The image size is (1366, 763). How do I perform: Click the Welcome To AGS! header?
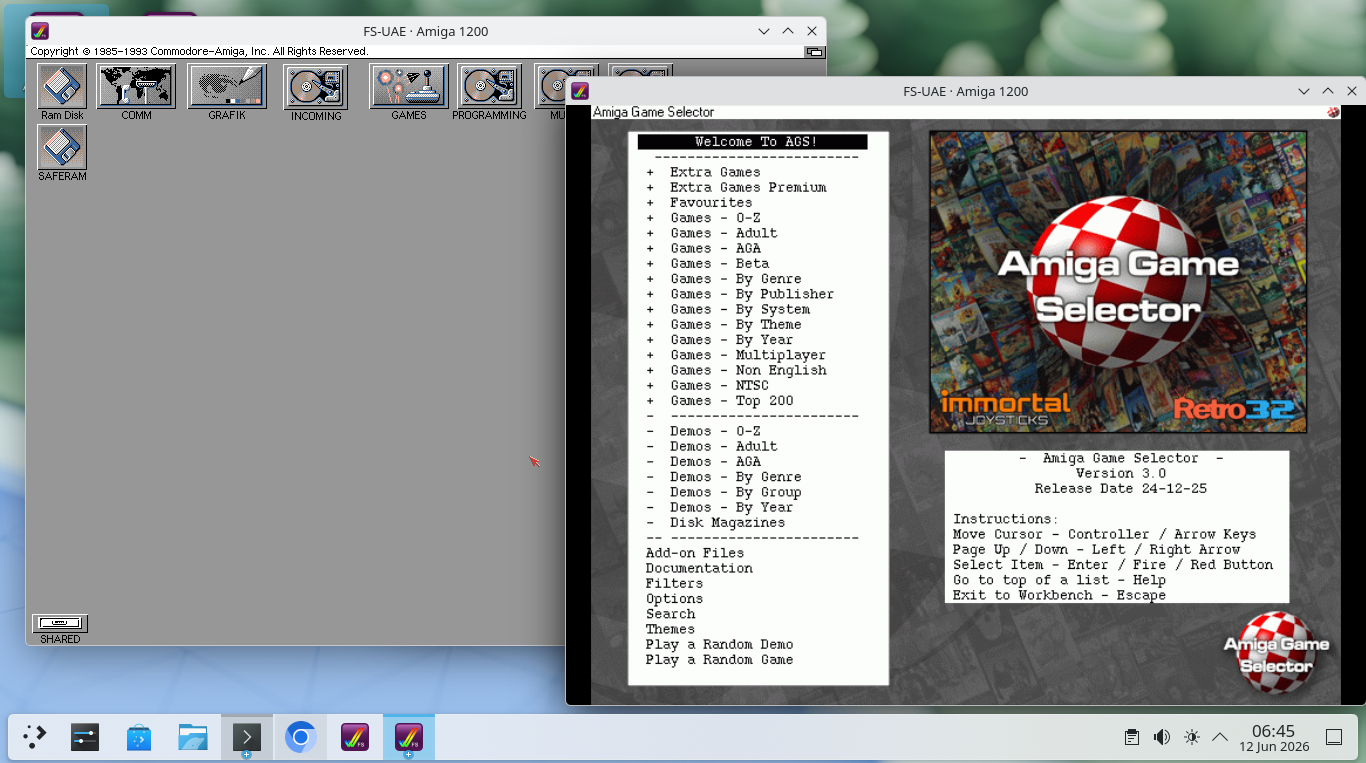pos(753,142)
